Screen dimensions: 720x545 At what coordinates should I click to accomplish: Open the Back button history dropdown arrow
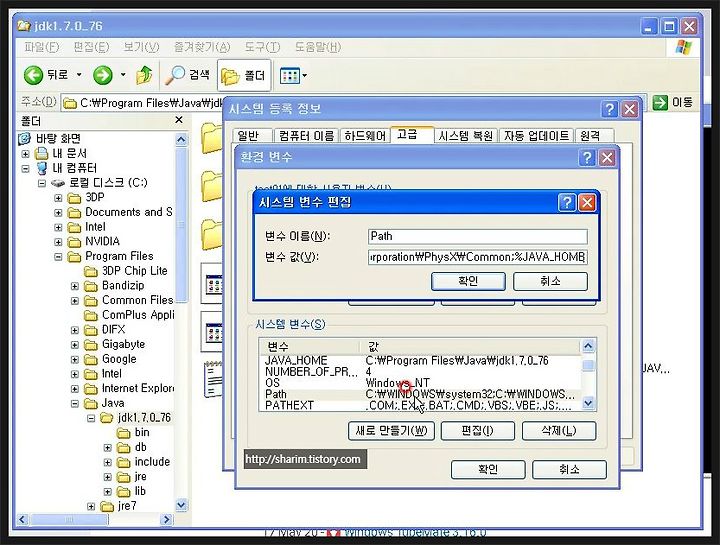click(x=79, y=74)
